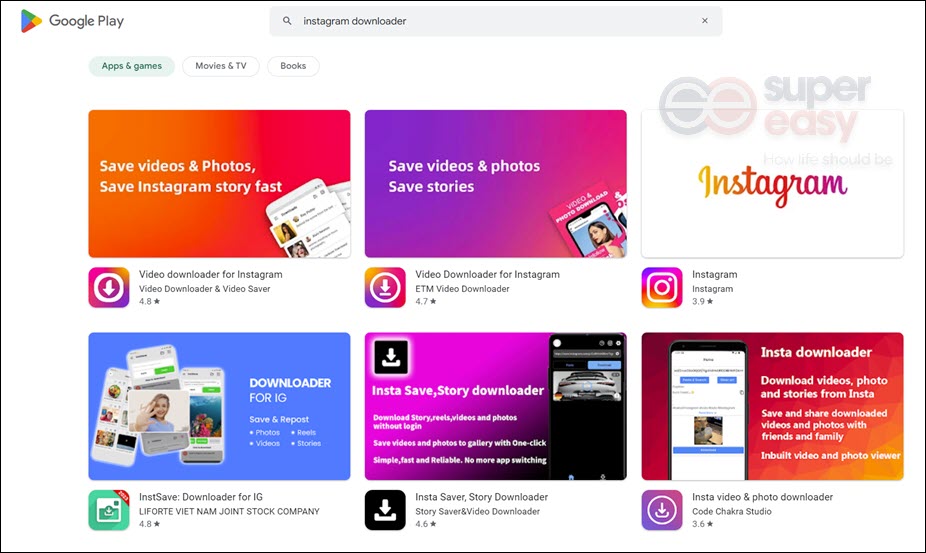Viewport: 926px width, 553px height.
Task: Open 'InstSave: Downloader for IG' title
Action: tap(201, 497)
